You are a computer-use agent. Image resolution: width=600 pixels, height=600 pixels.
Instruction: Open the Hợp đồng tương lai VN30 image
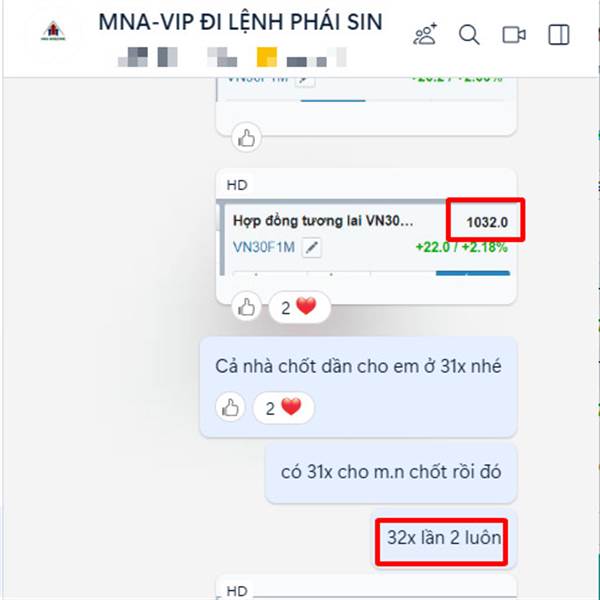[x=367, y=237]
